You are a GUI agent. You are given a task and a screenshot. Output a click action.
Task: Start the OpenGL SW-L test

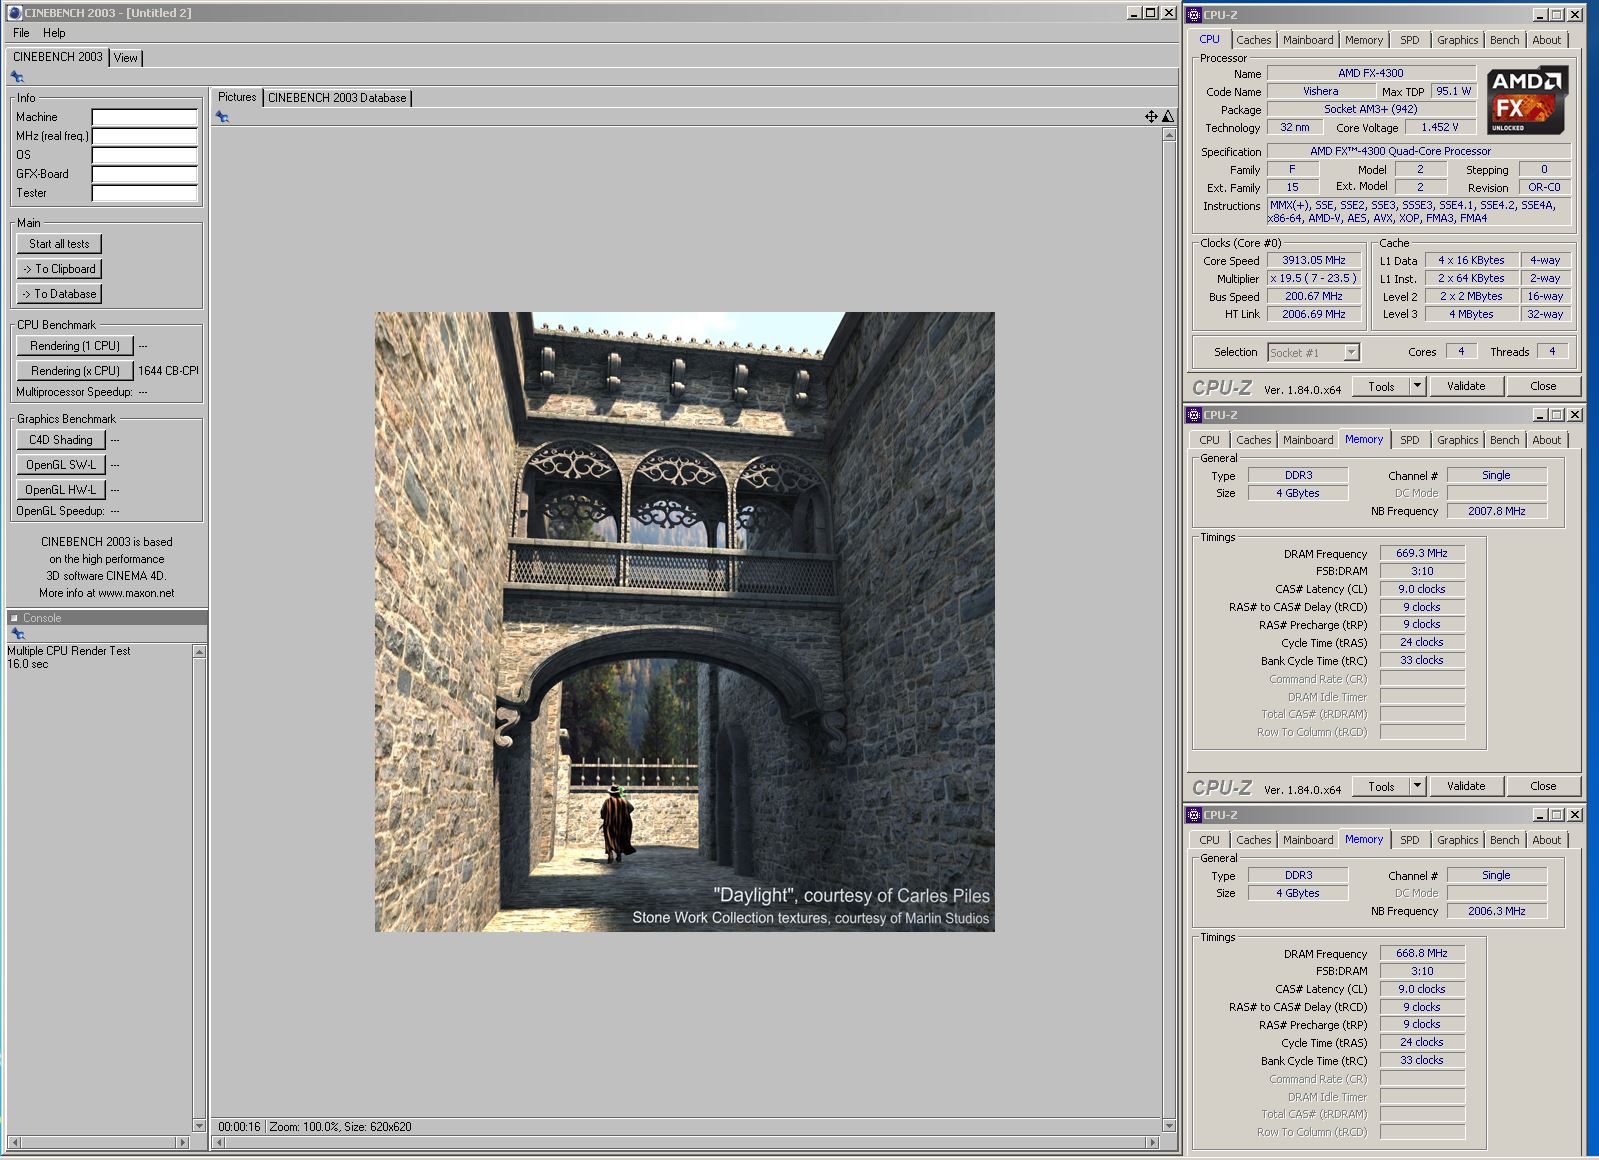[x=60, y=465]
